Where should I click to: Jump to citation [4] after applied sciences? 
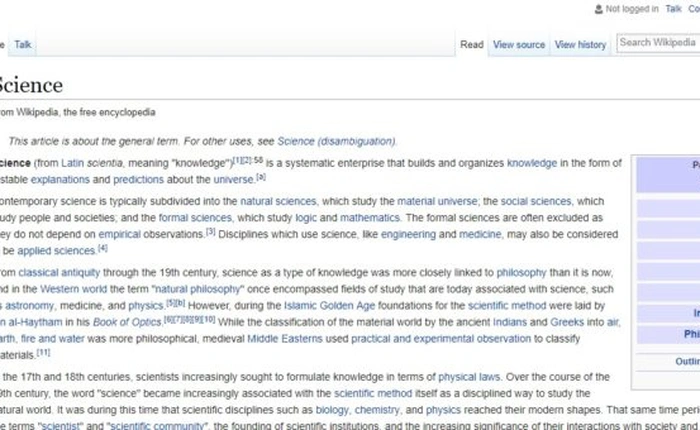103,248
